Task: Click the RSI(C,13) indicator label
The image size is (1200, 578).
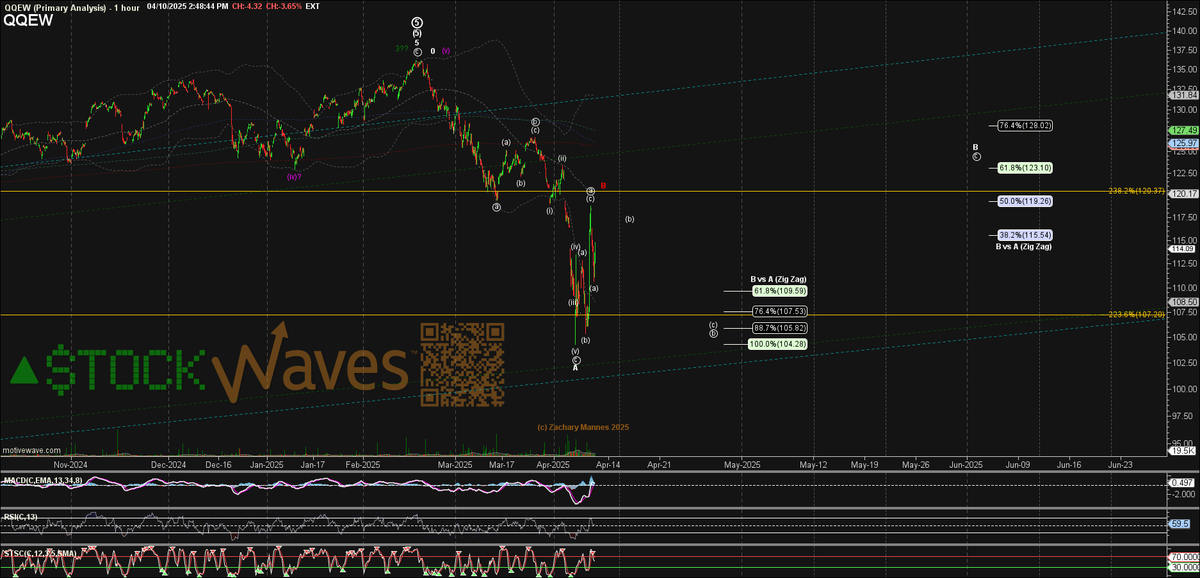Action: click(20, 519)
